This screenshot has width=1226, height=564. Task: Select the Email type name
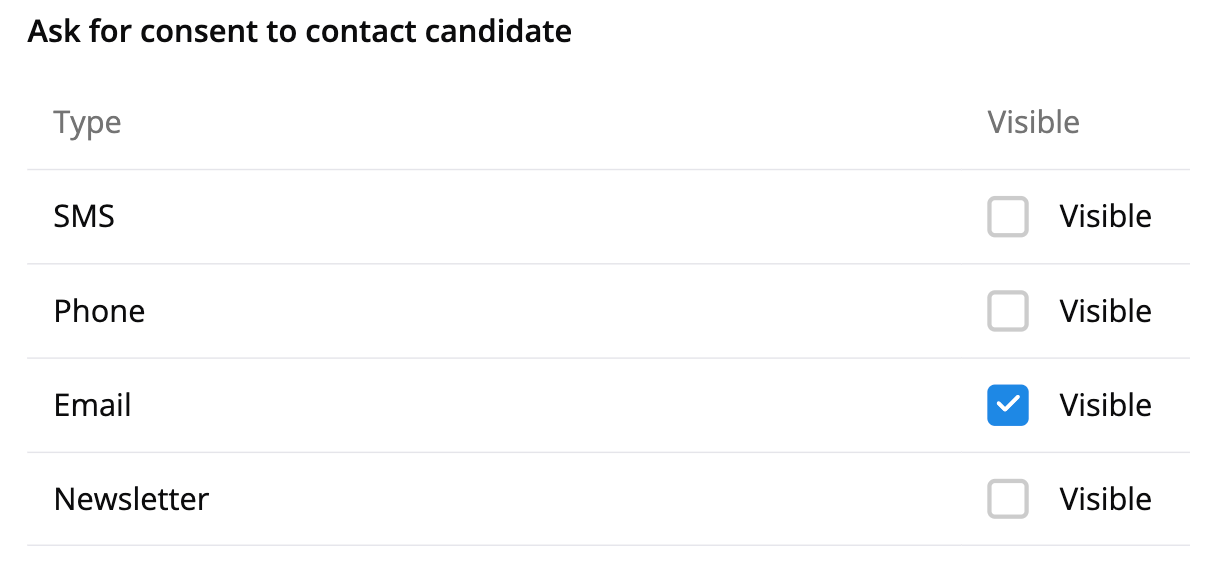pyautogui.click(x=92, y=405)
